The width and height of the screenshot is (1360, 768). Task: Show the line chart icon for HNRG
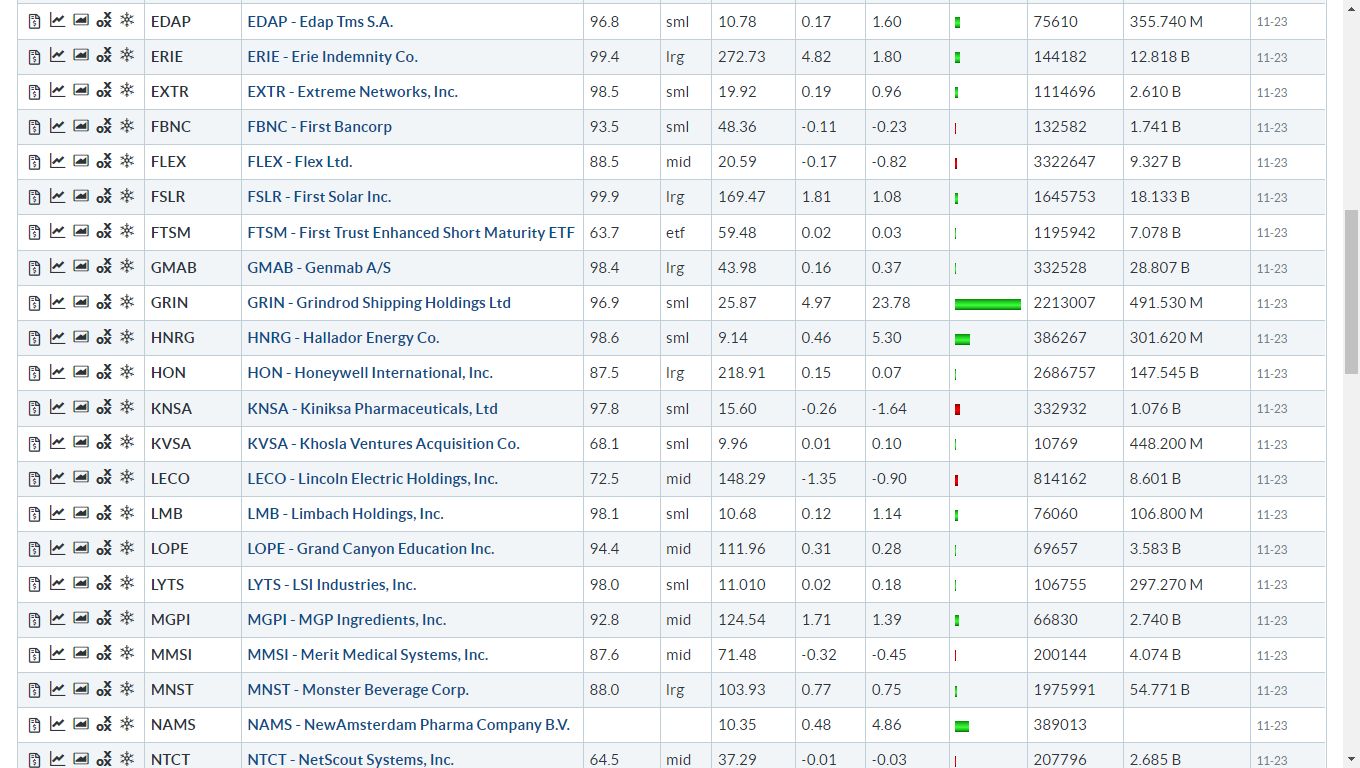click(x=57, y=337)
